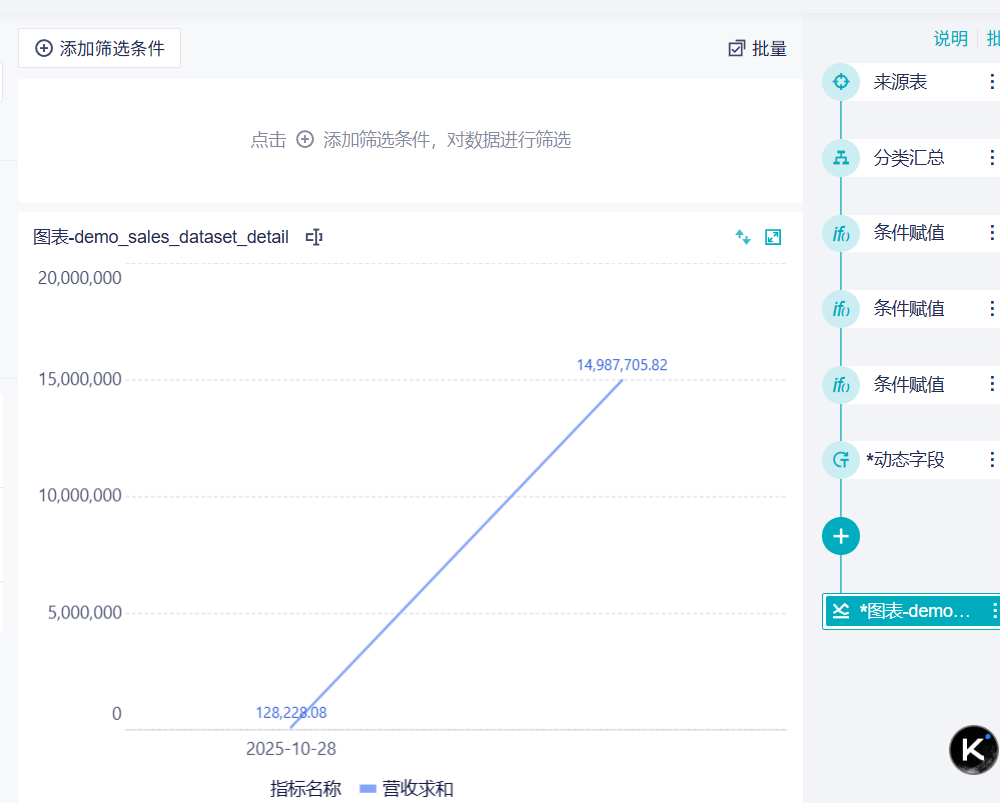1000x803 pixels.
Task: Add a new step with plus button
Action: [x=841, y=536]
